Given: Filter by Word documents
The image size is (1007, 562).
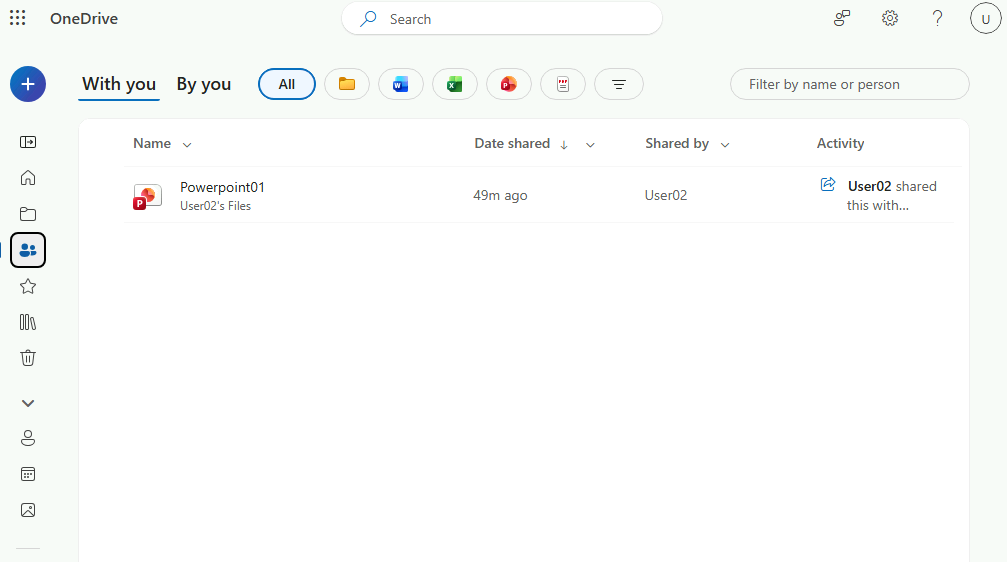Looking at the screenshot, I should [401, 84].
